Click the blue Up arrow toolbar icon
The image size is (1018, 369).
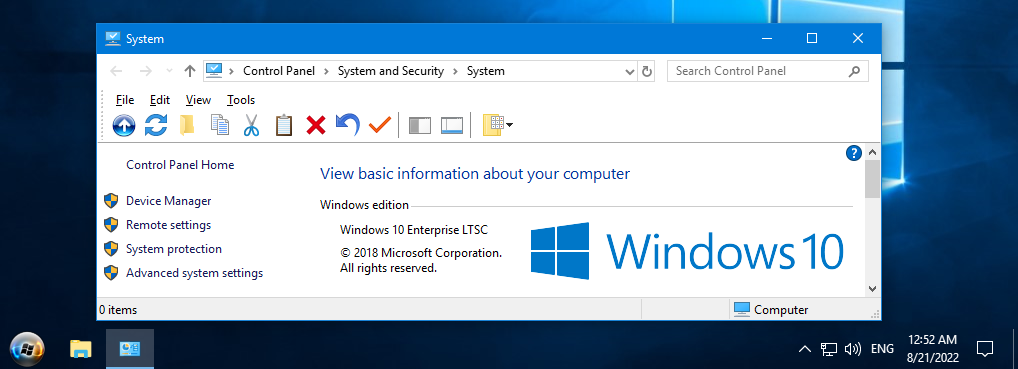pos(124,125)
